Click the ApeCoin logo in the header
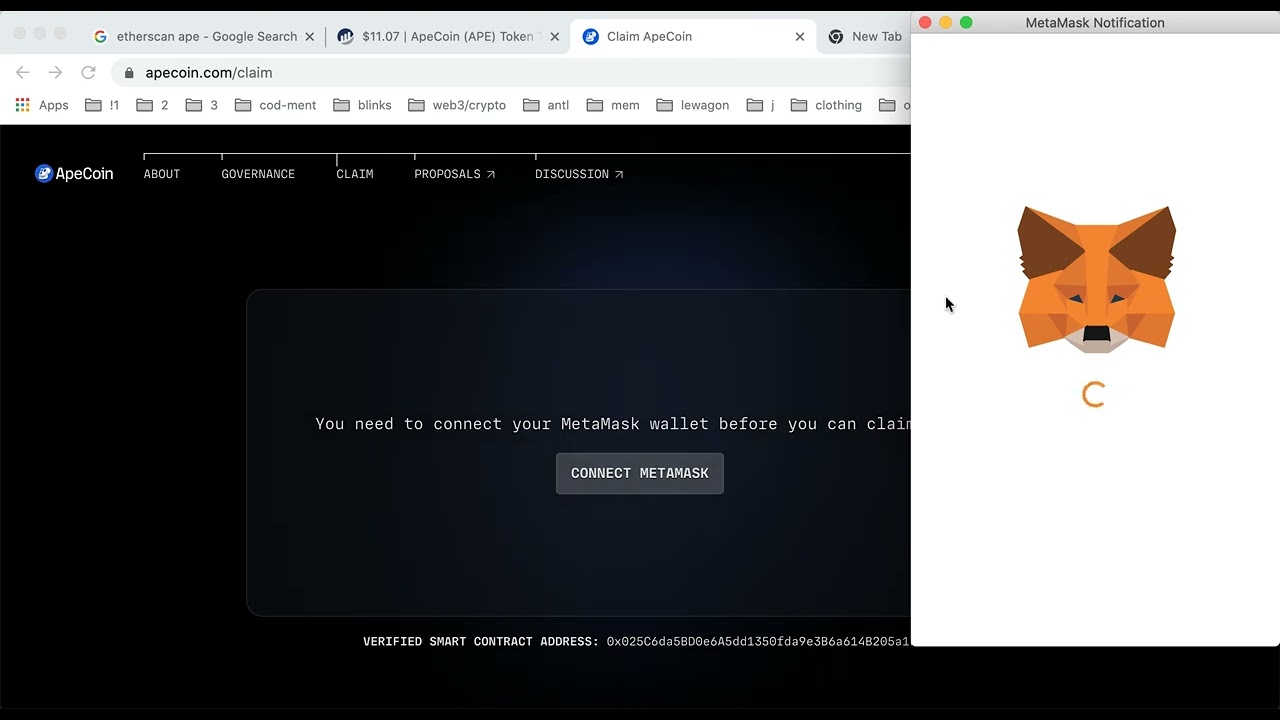The image size is (1280, 720). pyautogui.click(x=74, y=174)
